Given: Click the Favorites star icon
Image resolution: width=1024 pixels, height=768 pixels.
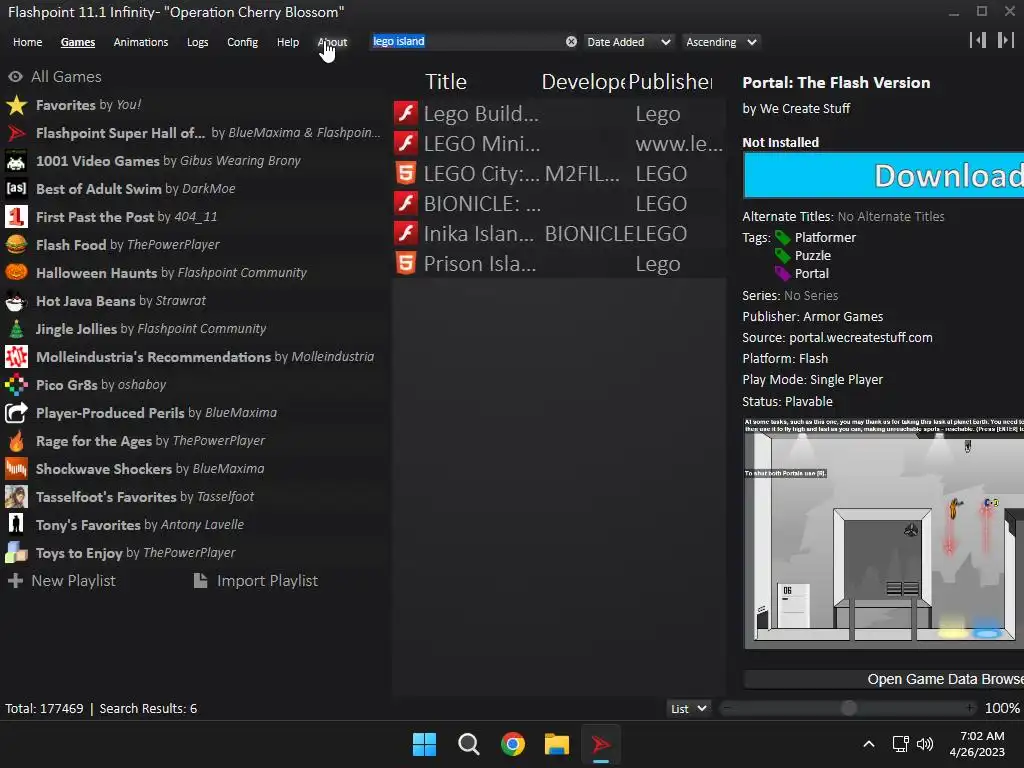Looking at the screenshot, I should (x=16, y=105).
